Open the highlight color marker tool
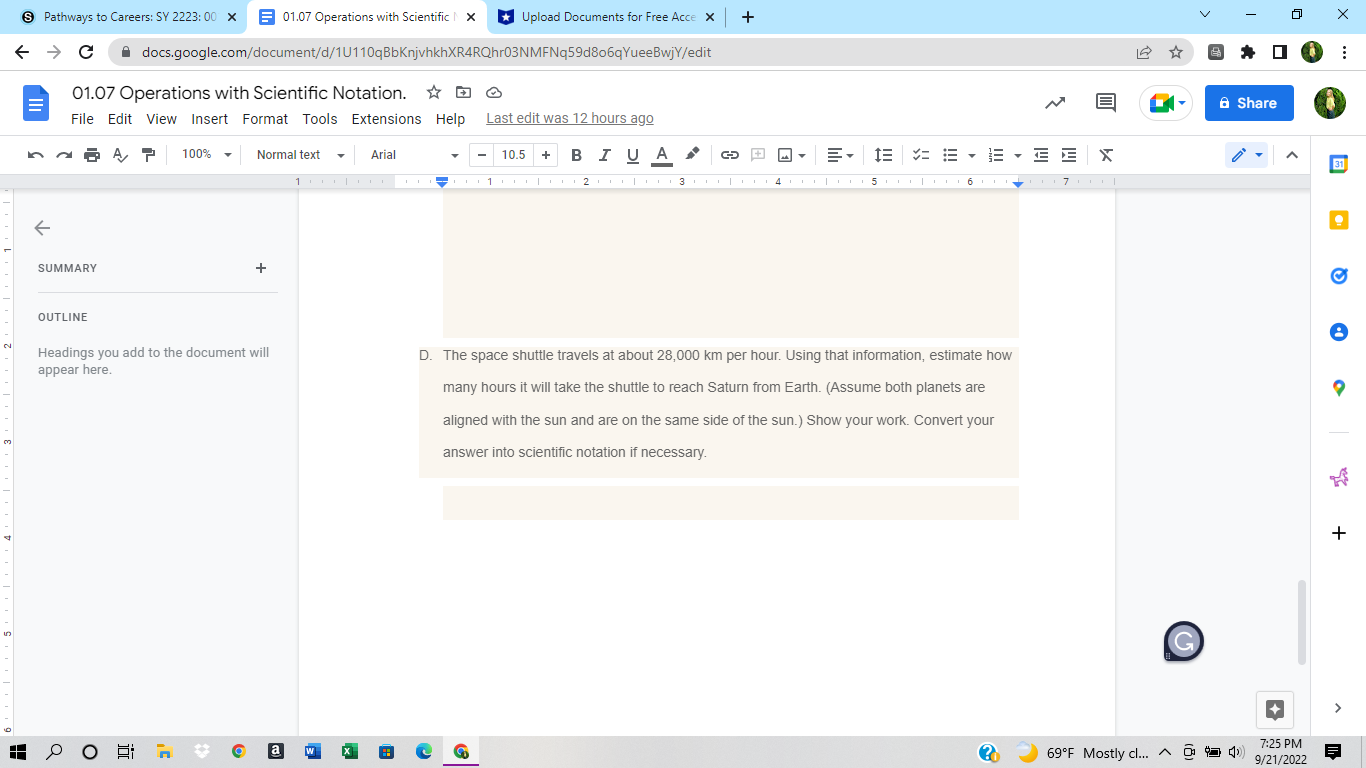The image size is (1366, 768). (x=692, y=155)
